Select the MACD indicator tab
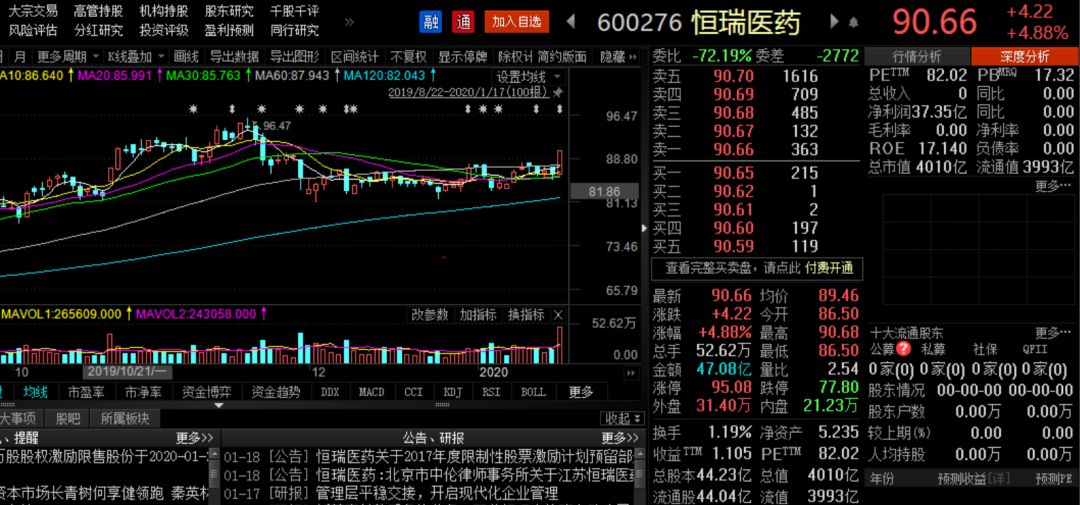Screen dimensions: 1080x505 pyautogui.click(x=371, y=392)
